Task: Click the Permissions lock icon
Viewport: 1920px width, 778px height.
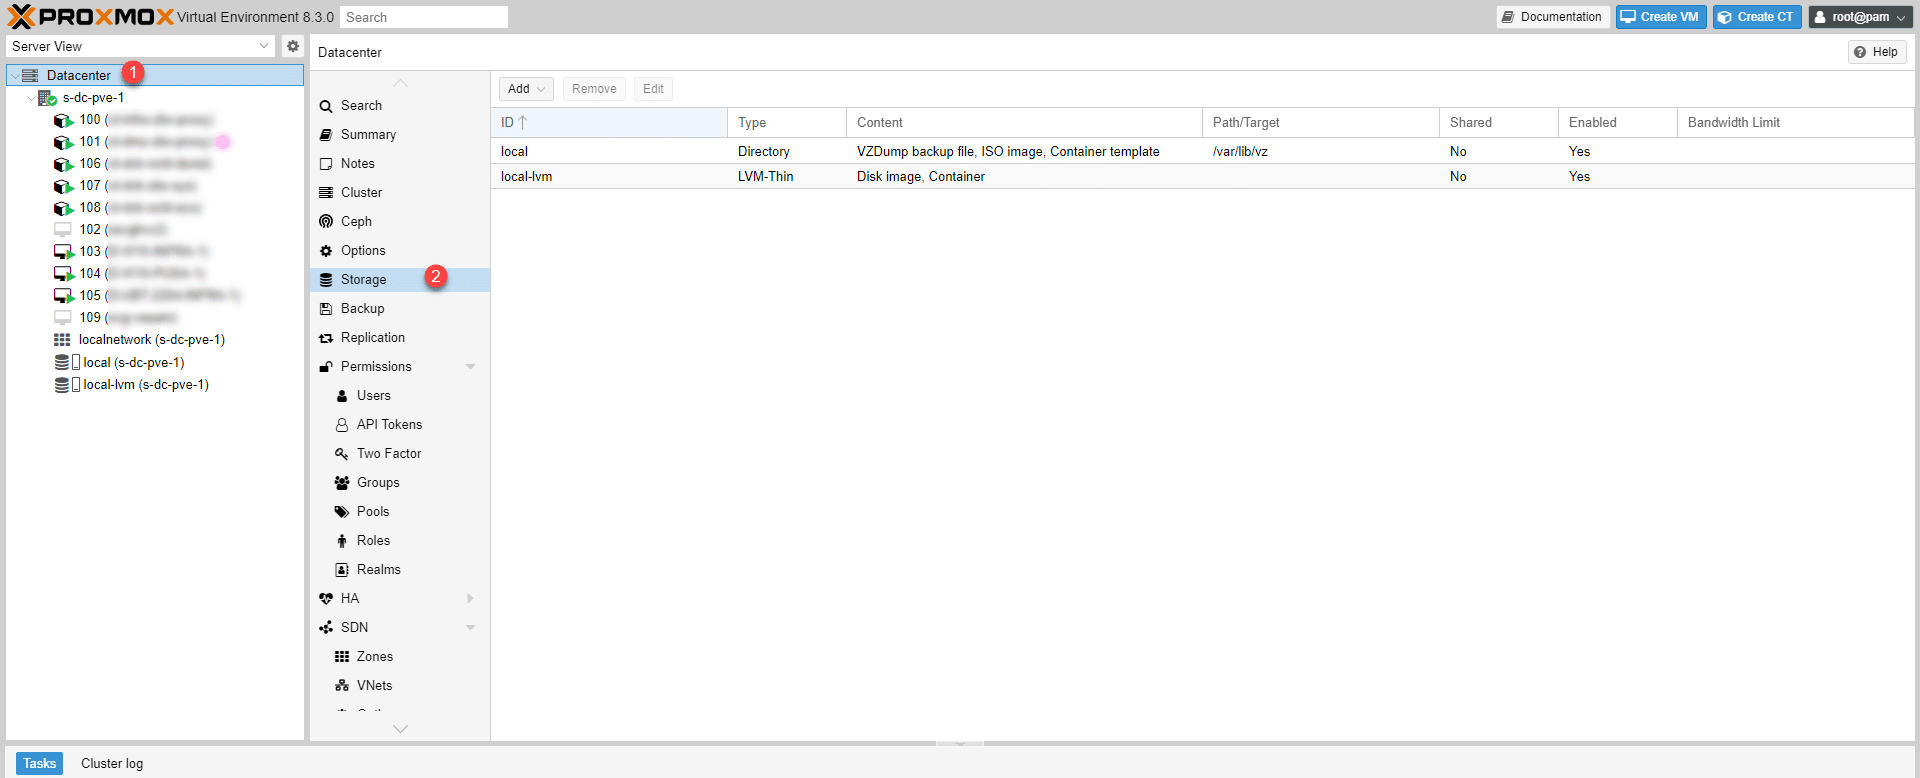Action: pyautogui.click(x=326, y=367)
